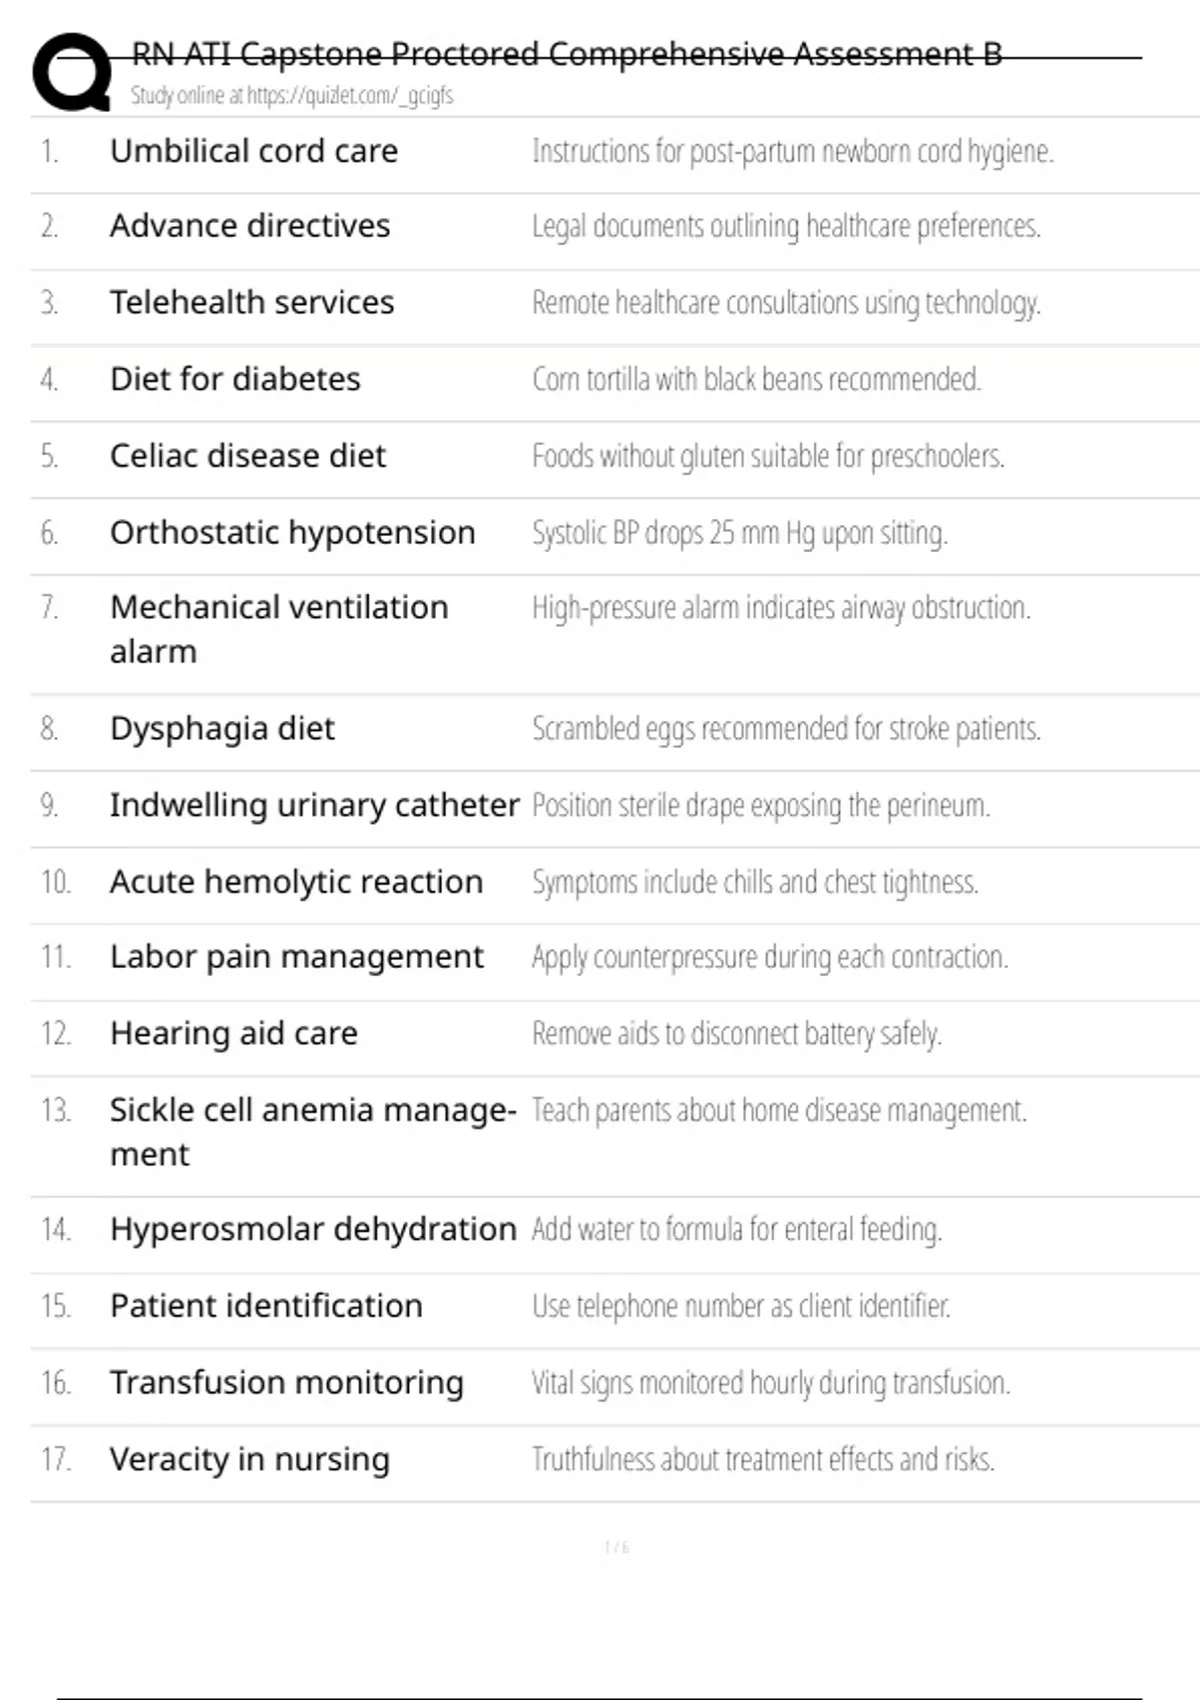The image size is (1200, 1700).
Task: Click the Hyperosmolar dehydration definition
Action: pos(736,1229)
